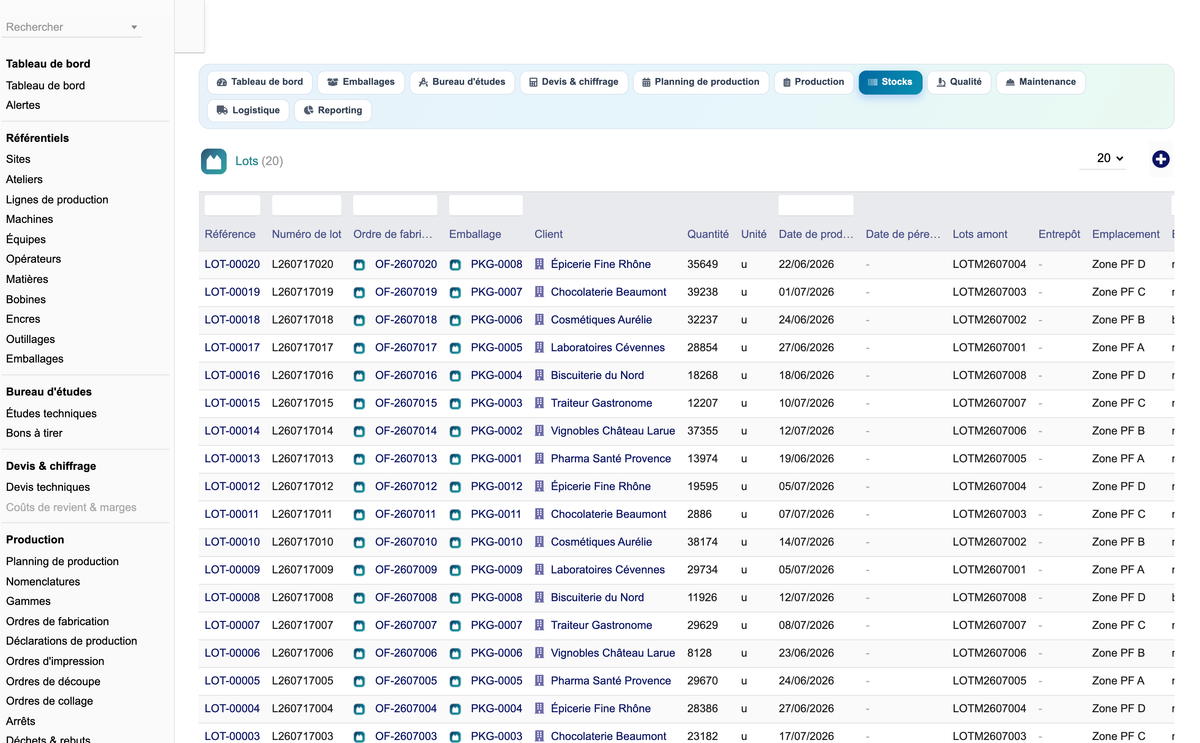Click production date 14/07/2026
The image size is (1200, 743).
pos(807,542)
